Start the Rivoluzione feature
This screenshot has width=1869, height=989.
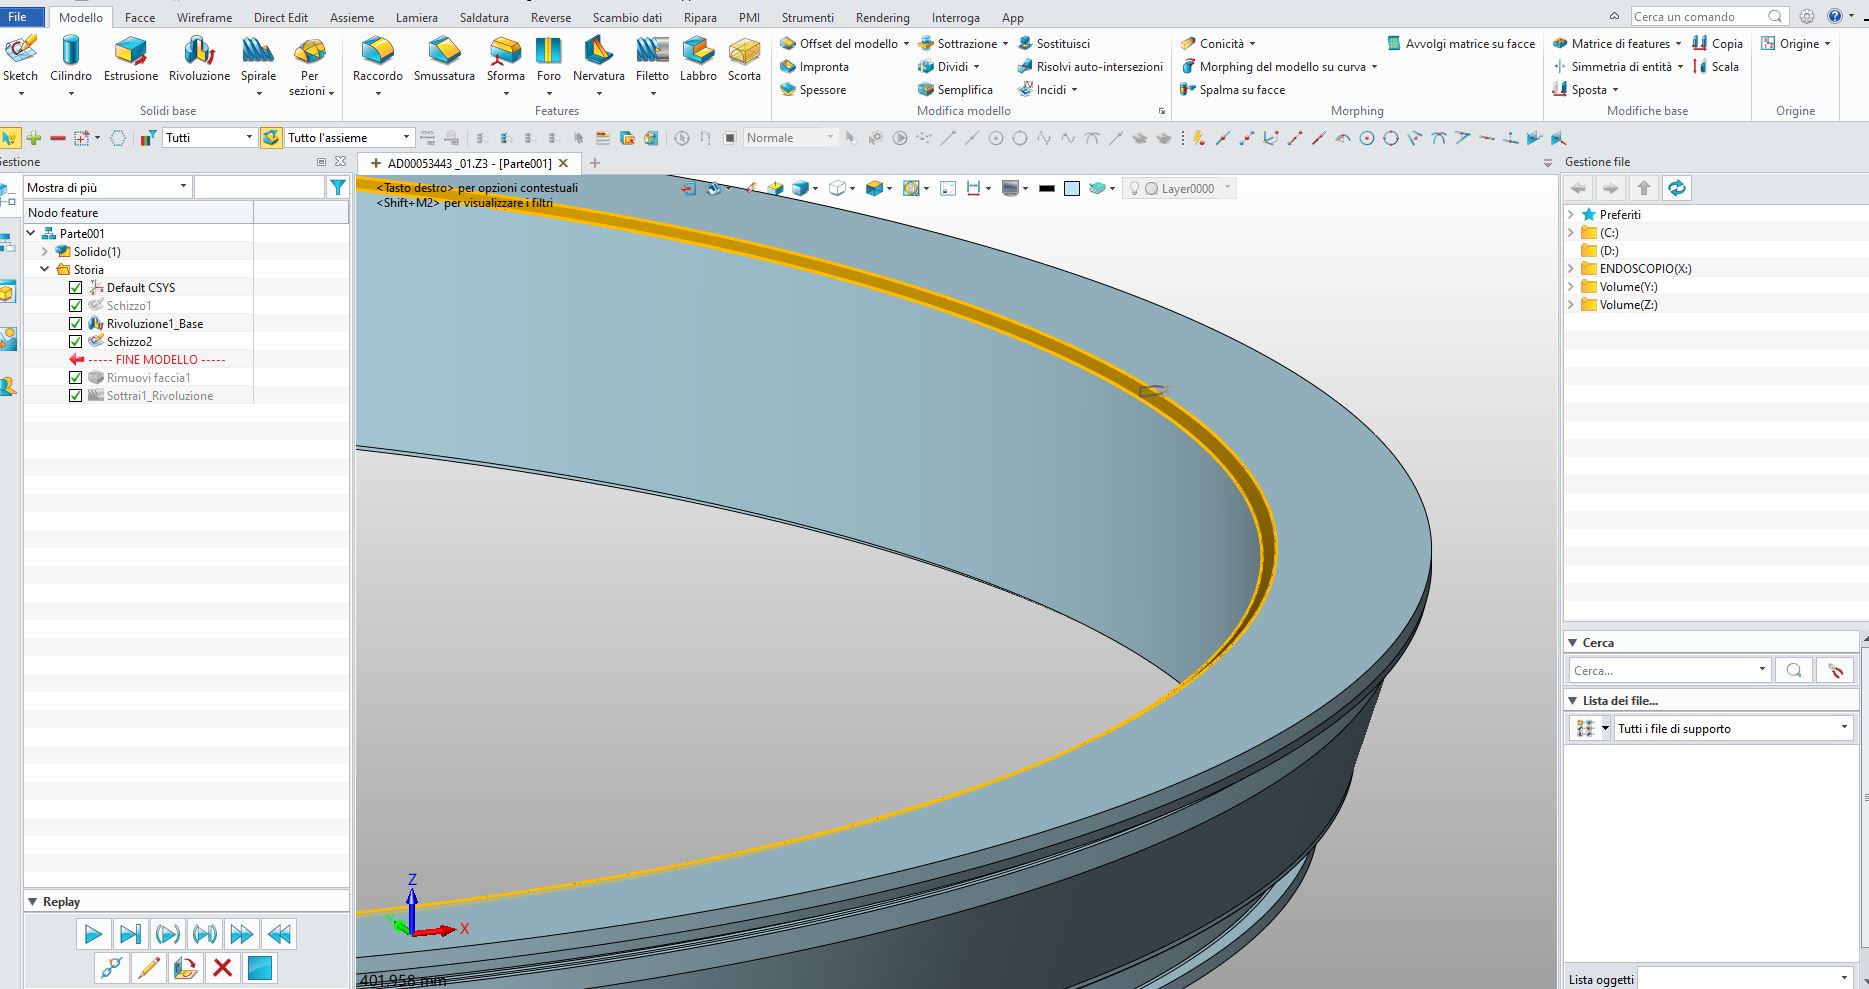coord(199,58)
